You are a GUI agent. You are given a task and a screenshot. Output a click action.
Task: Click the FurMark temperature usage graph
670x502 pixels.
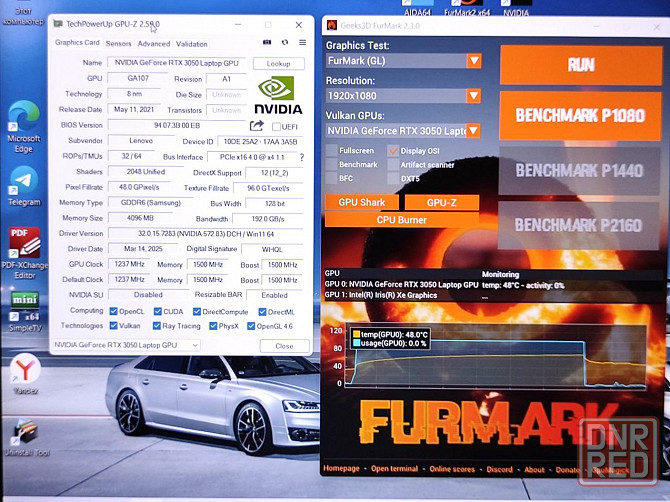pos(496,357)
